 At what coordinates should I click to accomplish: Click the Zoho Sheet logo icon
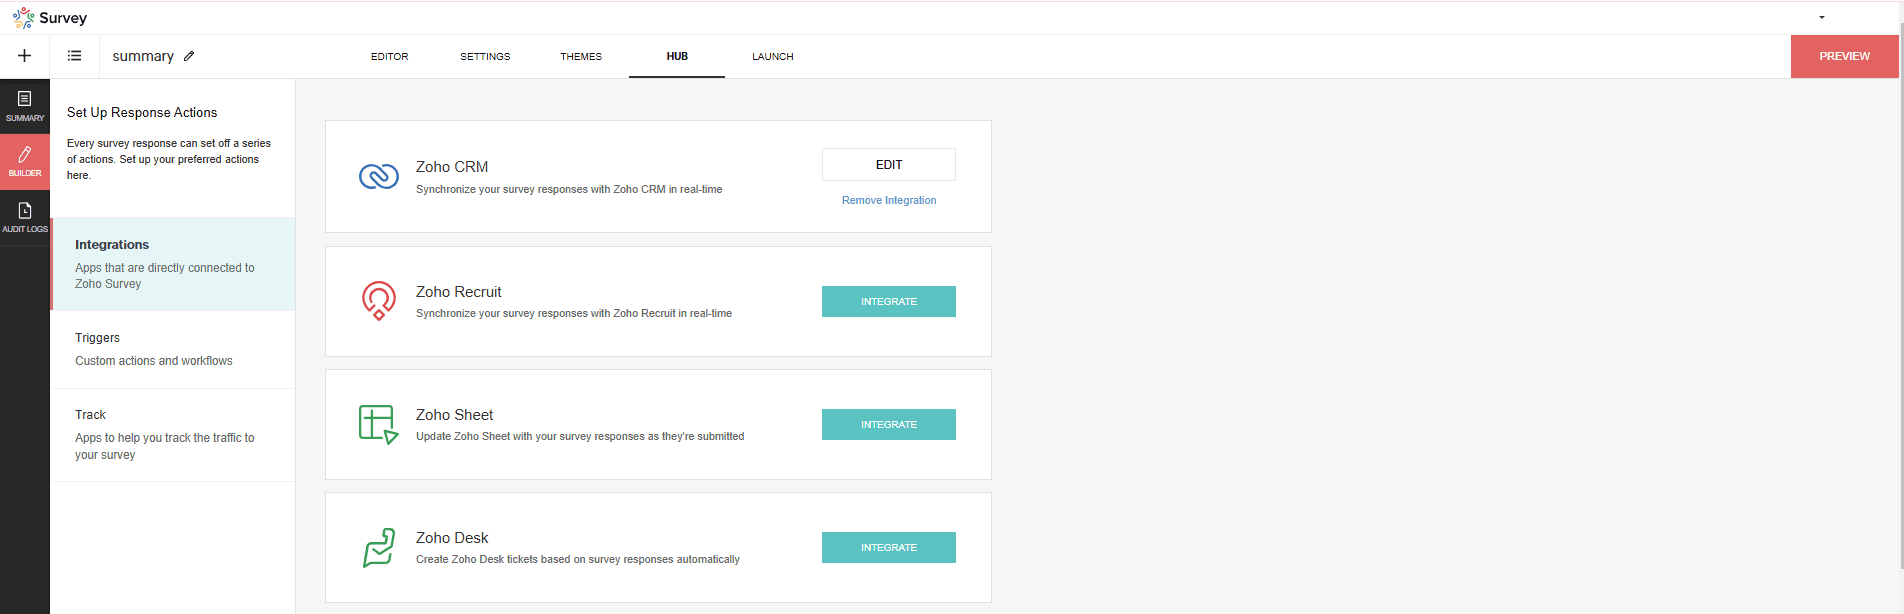(379, 424)
